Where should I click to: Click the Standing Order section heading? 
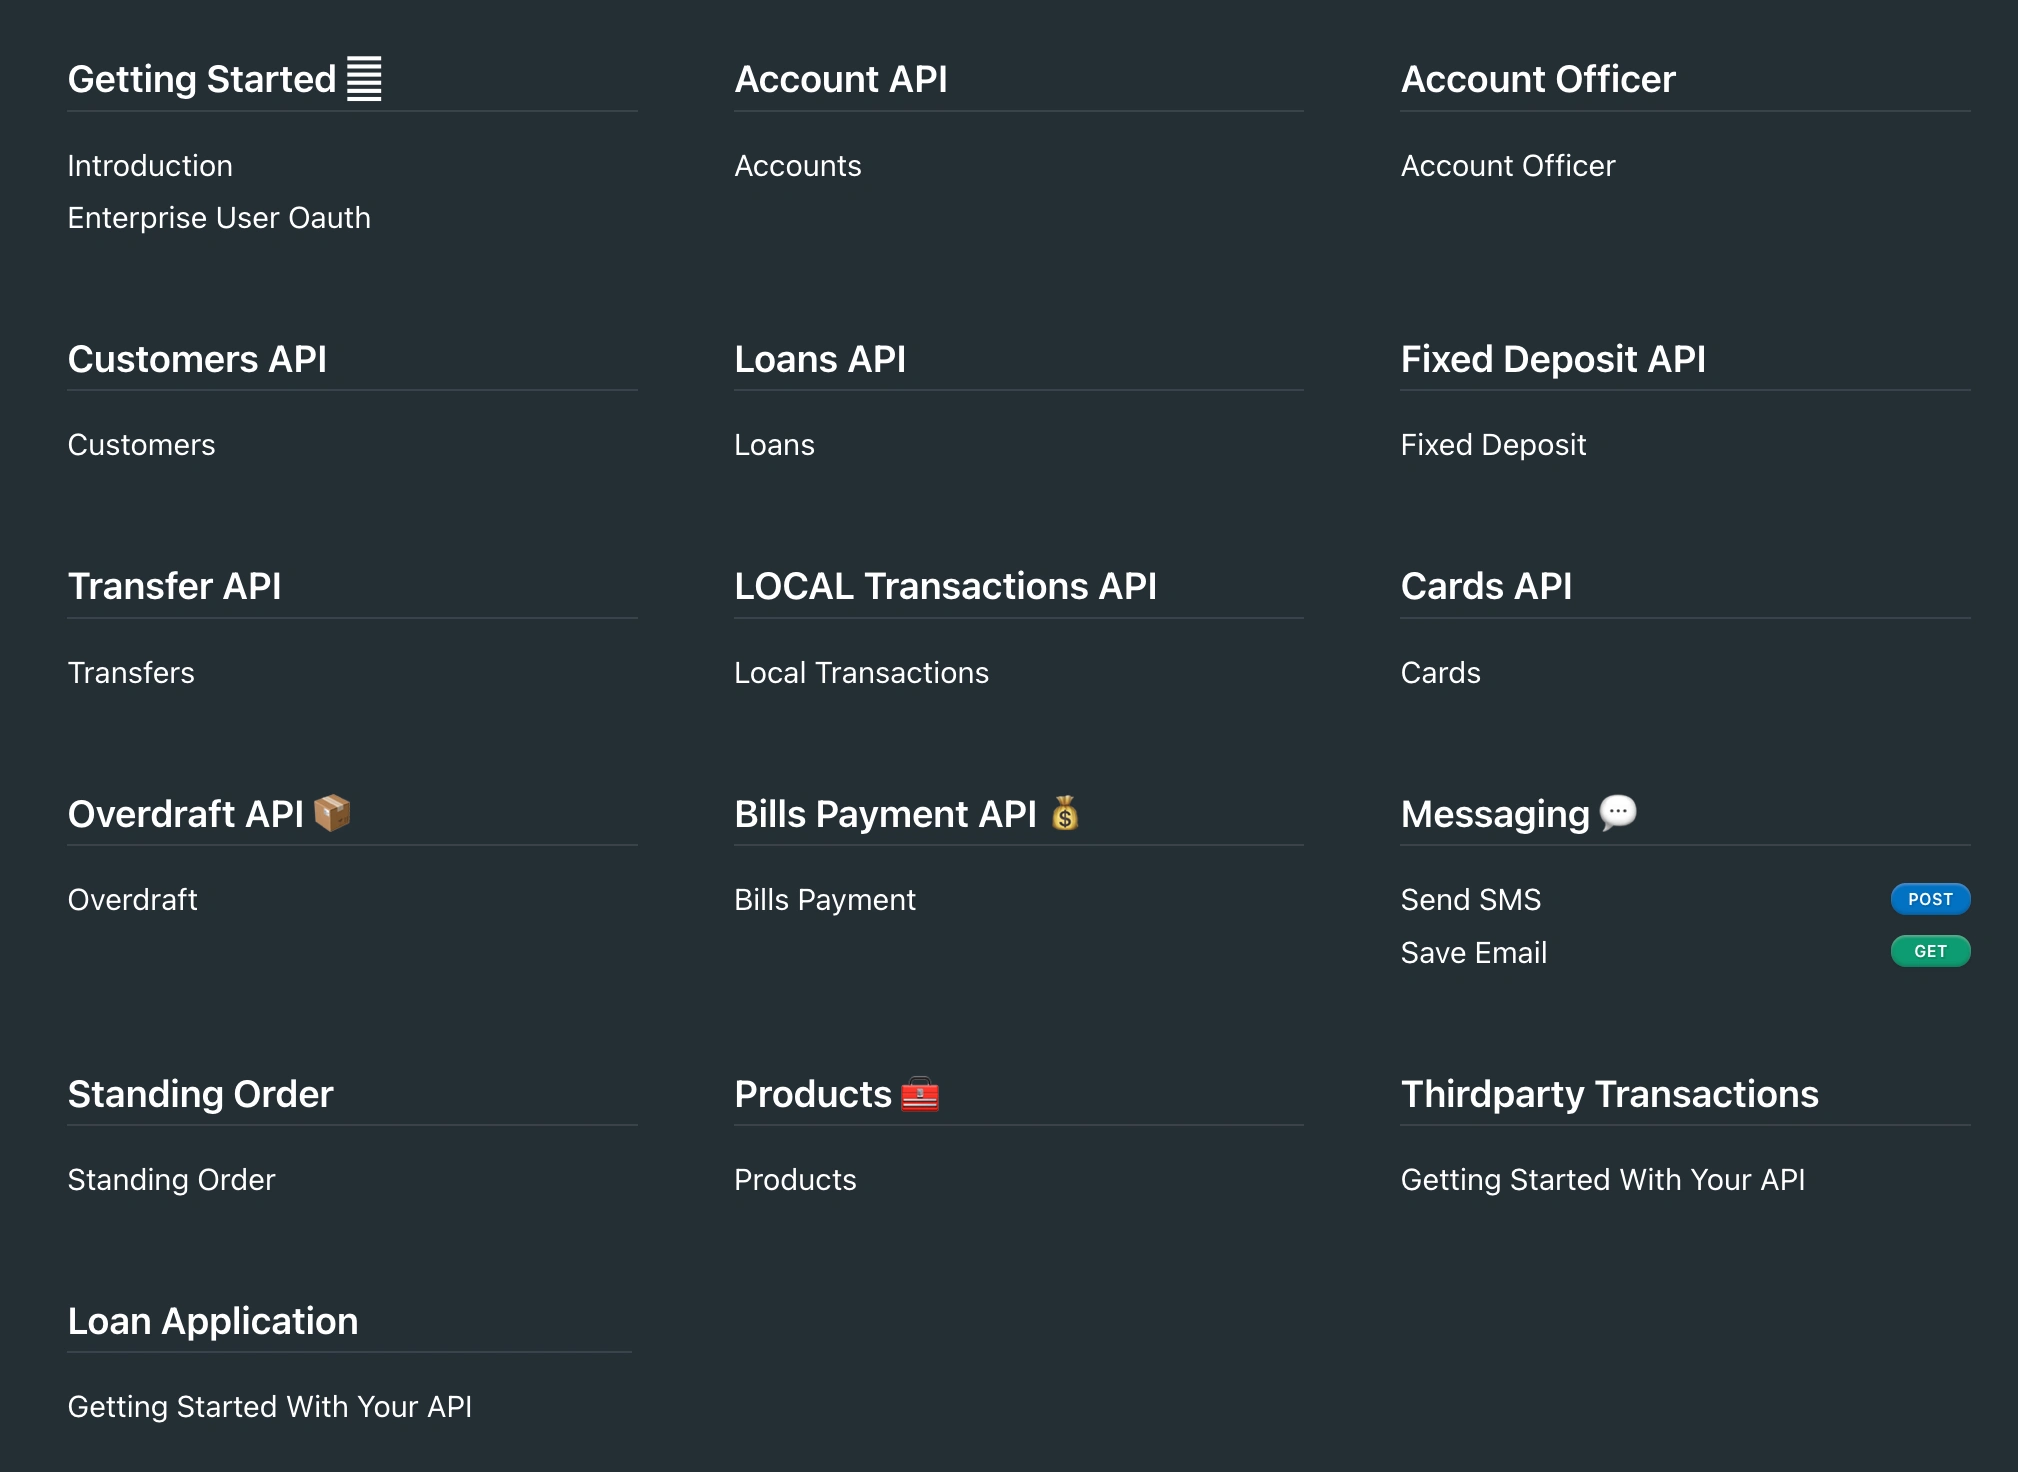pyautogui.click(x=200, y=1094)
